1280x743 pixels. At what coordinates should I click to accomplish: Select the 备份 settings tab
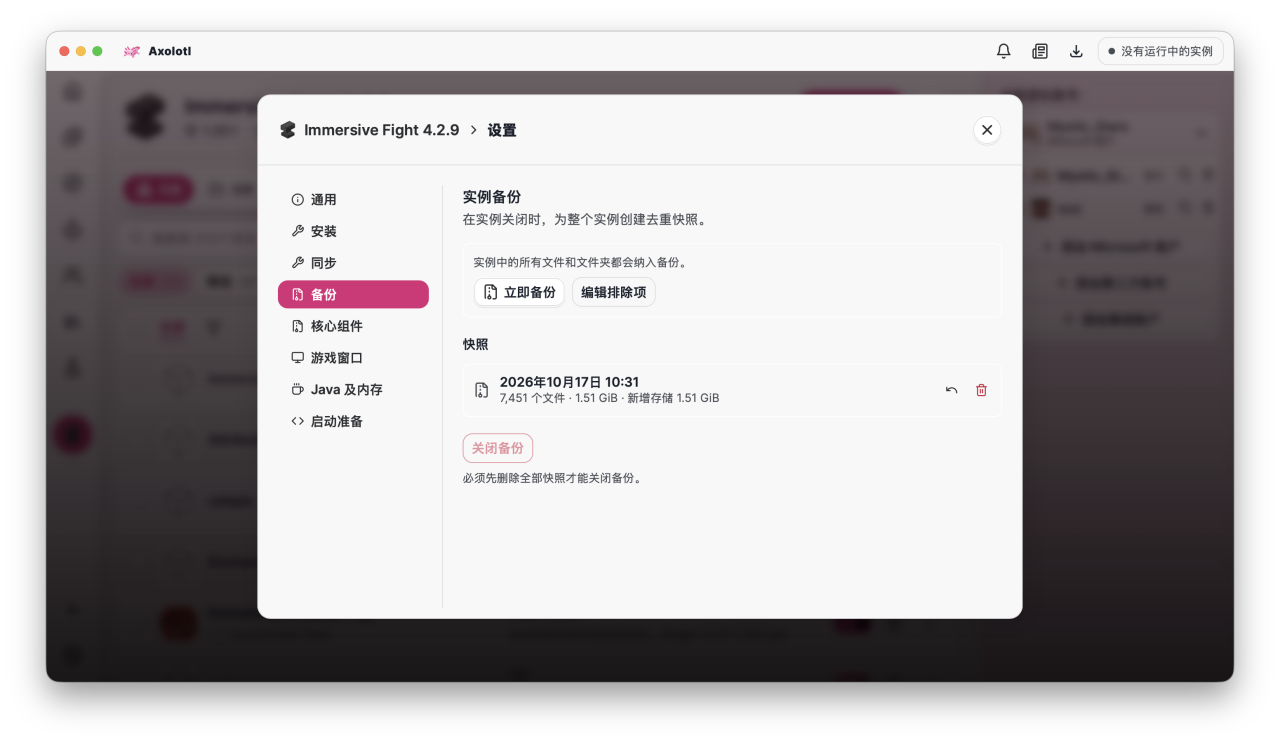click(353, 294)
